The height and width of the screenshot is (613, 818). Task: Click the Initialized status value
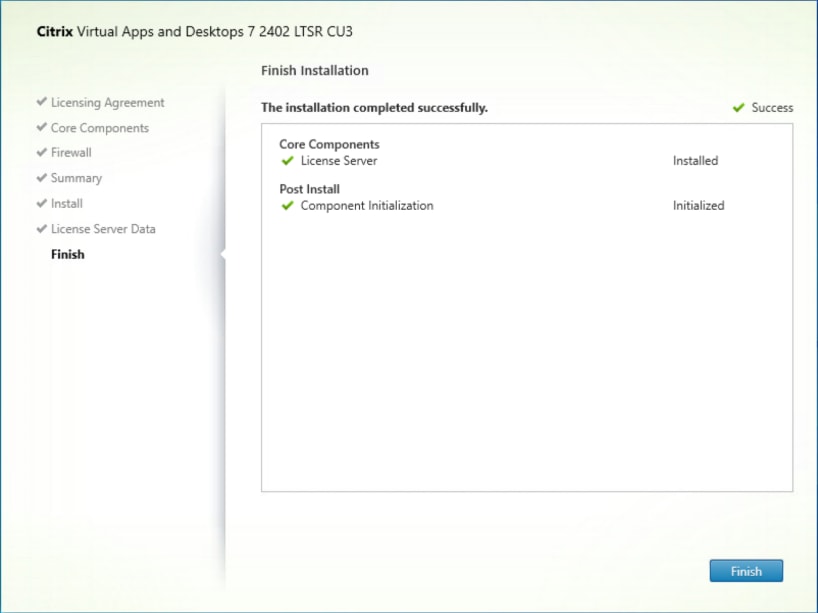point(699,206)
